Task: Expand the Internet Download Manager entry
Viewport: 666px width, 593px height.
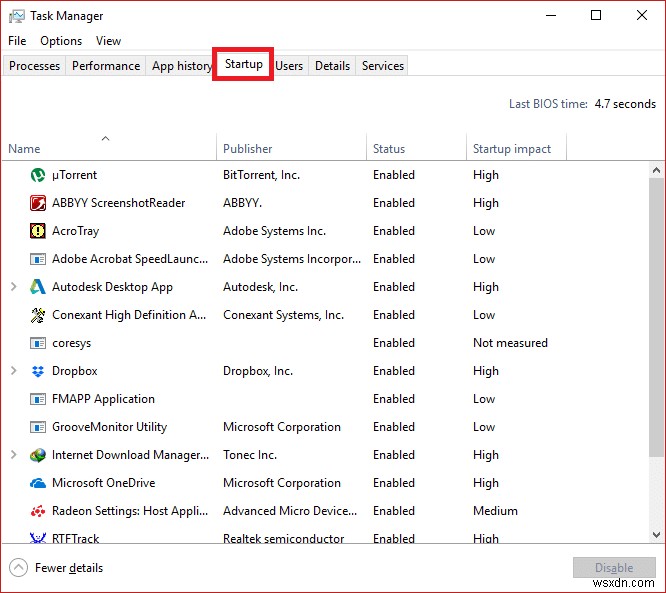Action: click(x=14, y=455)
